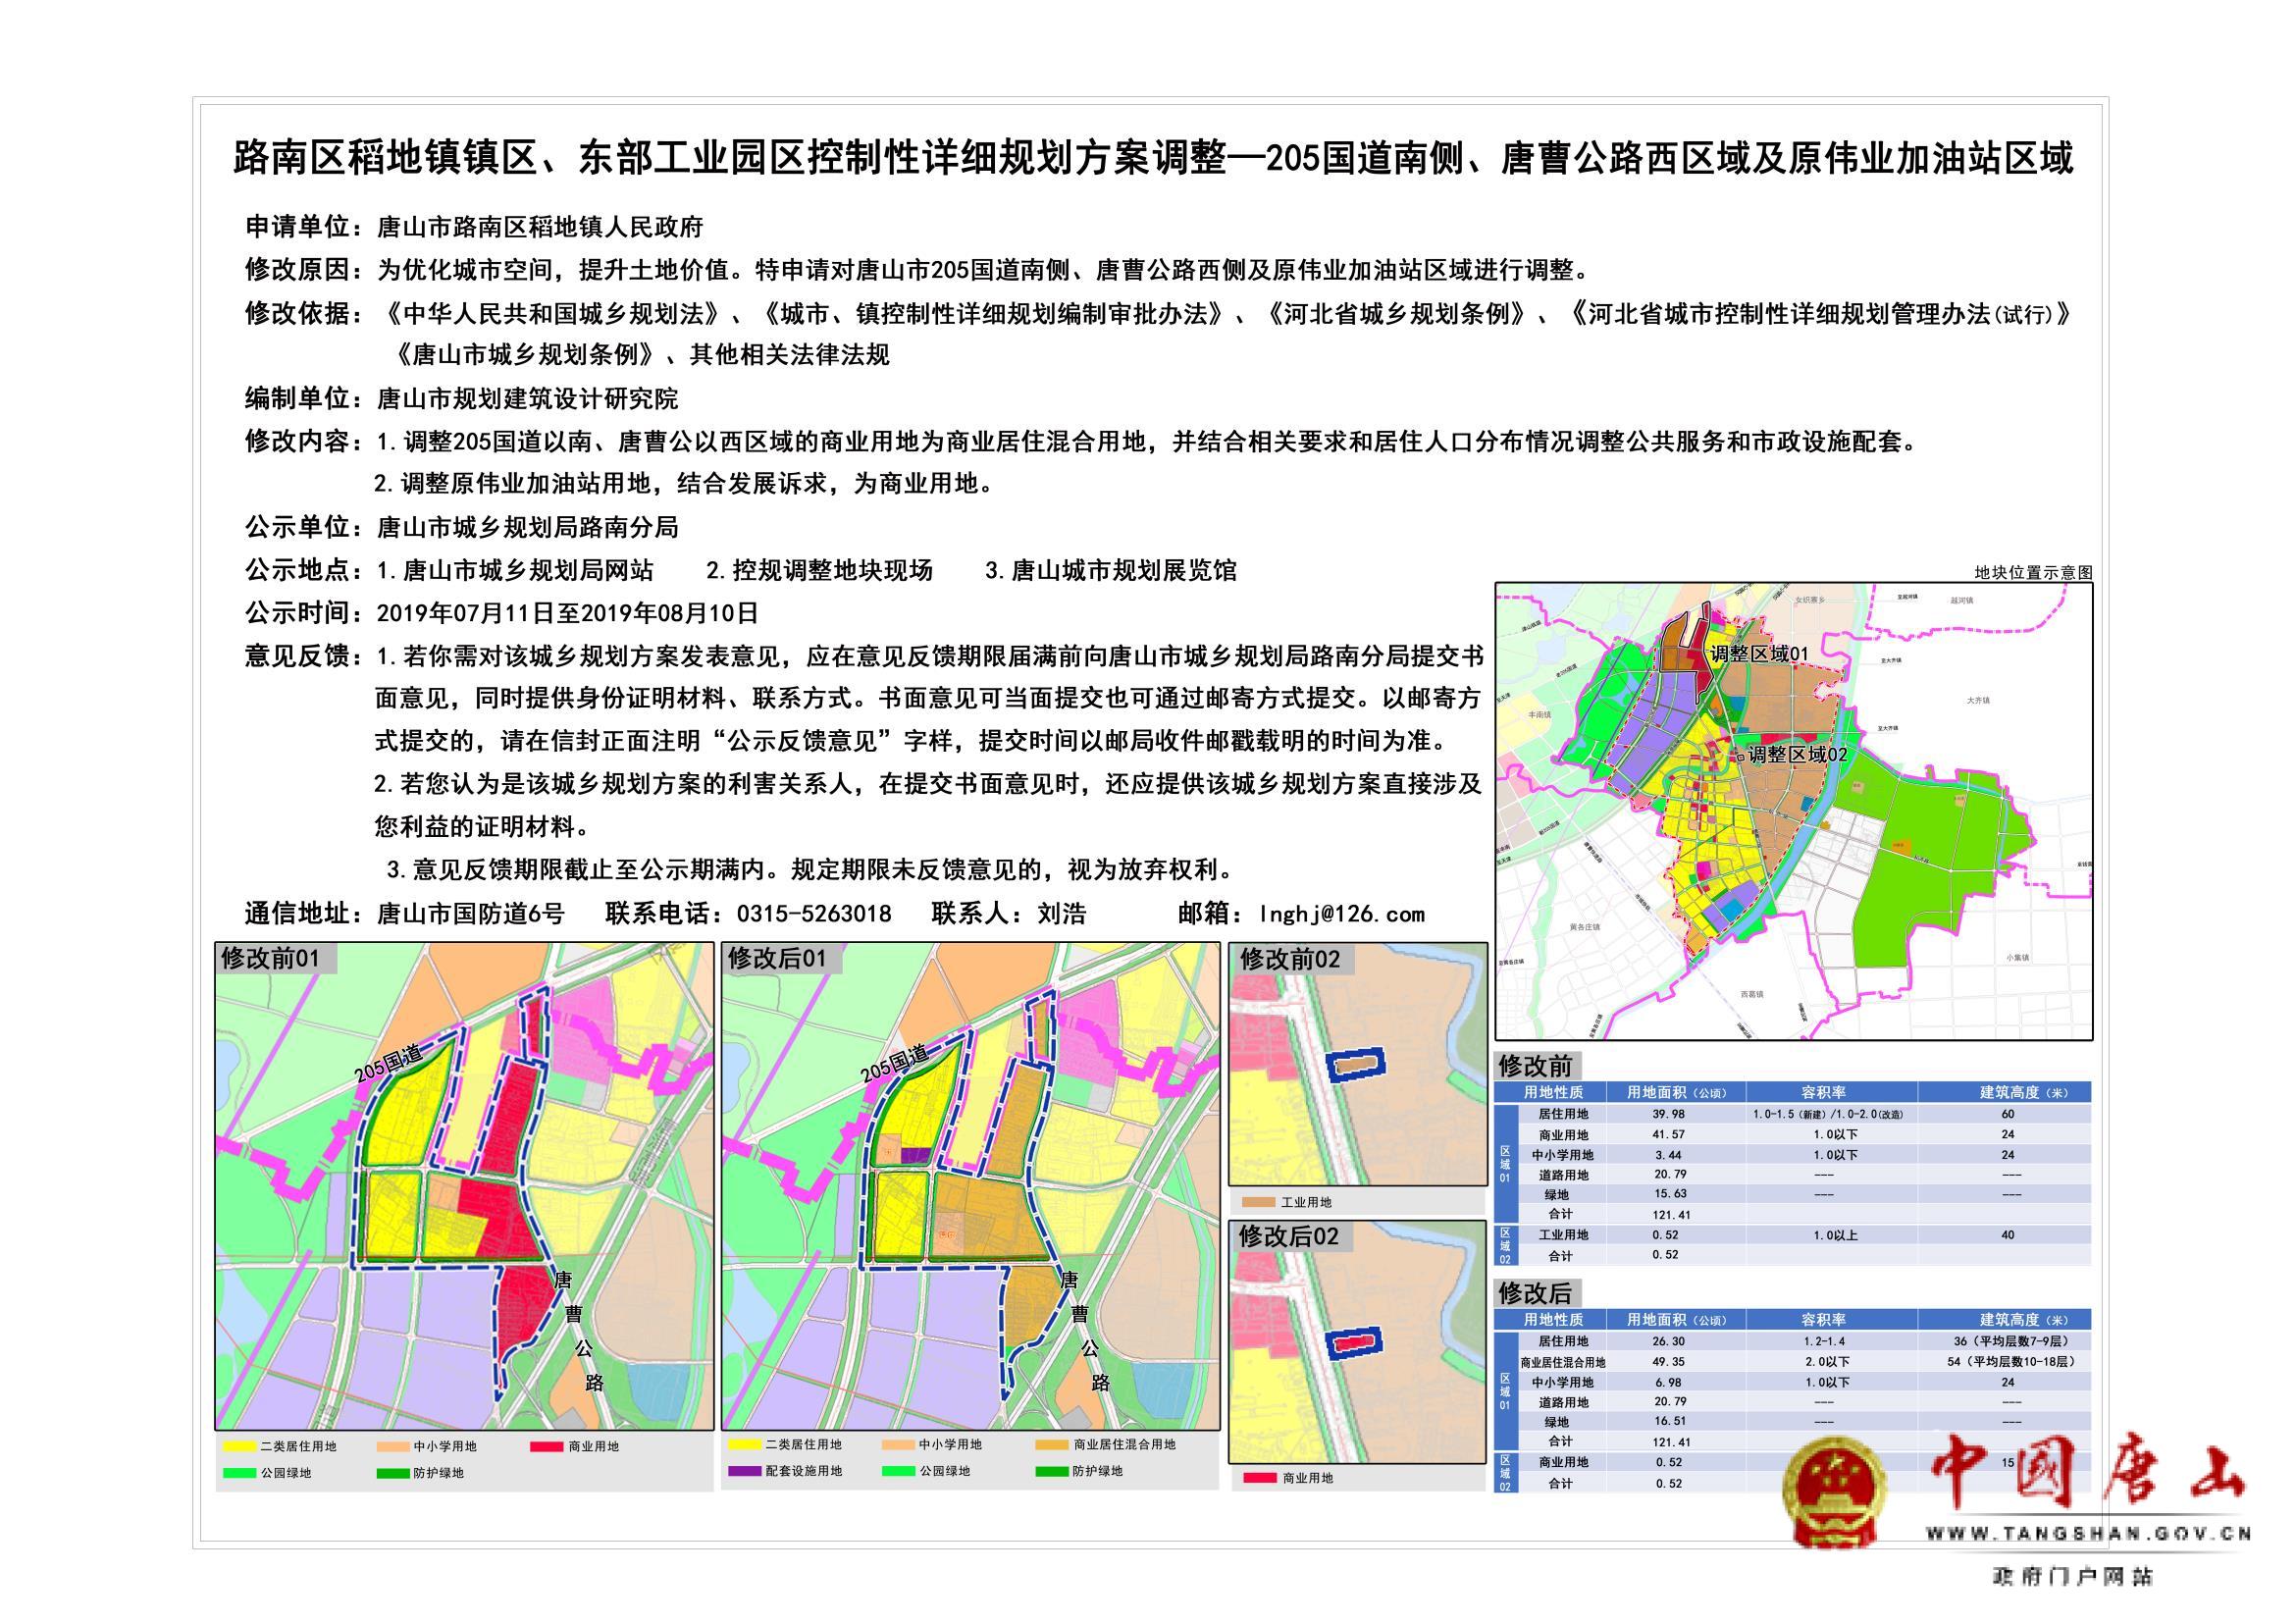The image size is (2296, 1624).
Task: Click the orange 商业居住混合用地 legend swatch
Action: (x=1053, y=1444)
